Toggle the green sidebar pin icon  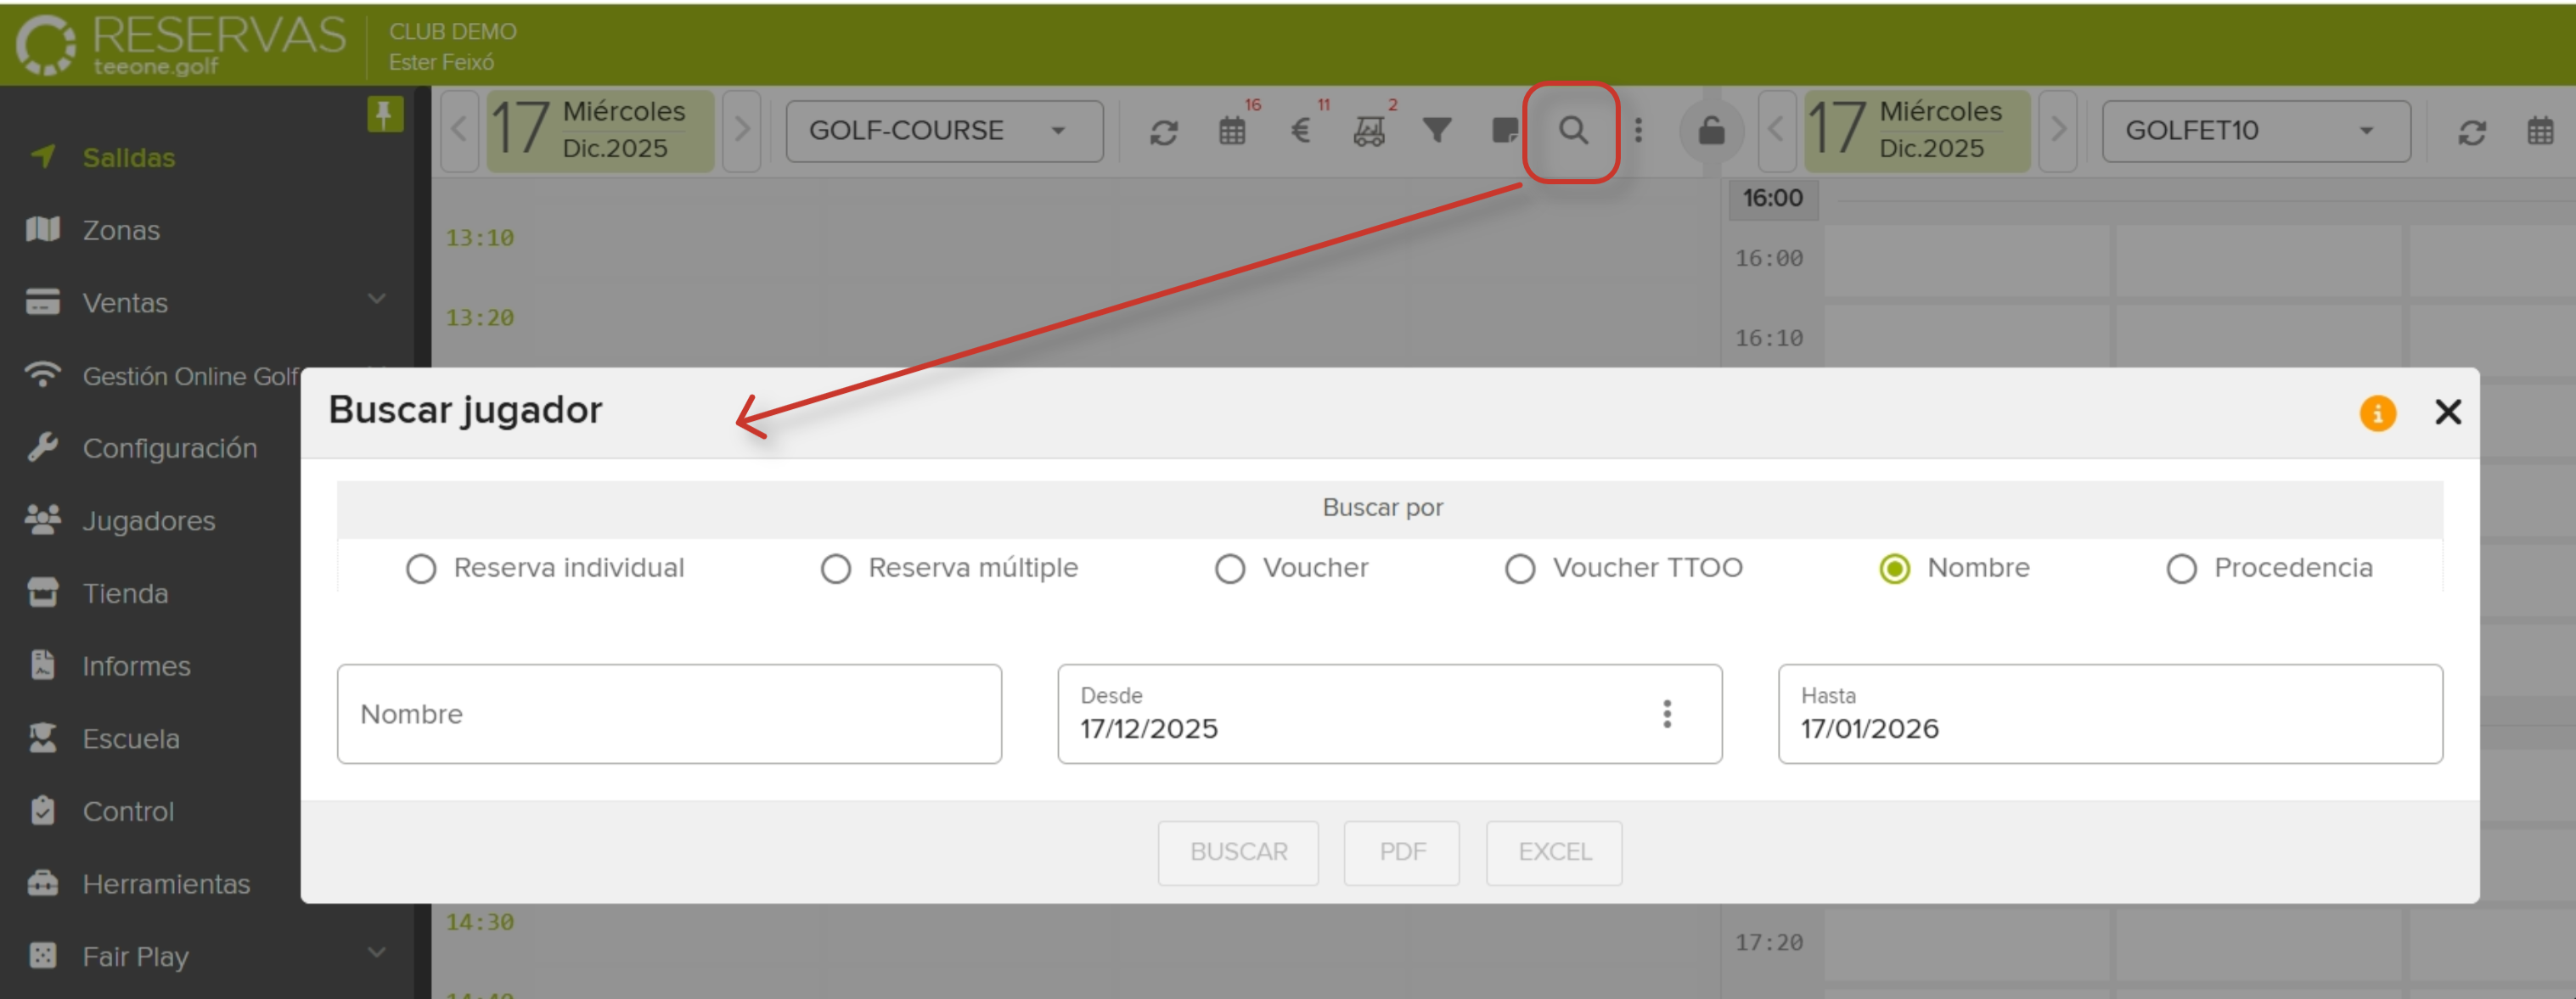[x=385, y=114]
